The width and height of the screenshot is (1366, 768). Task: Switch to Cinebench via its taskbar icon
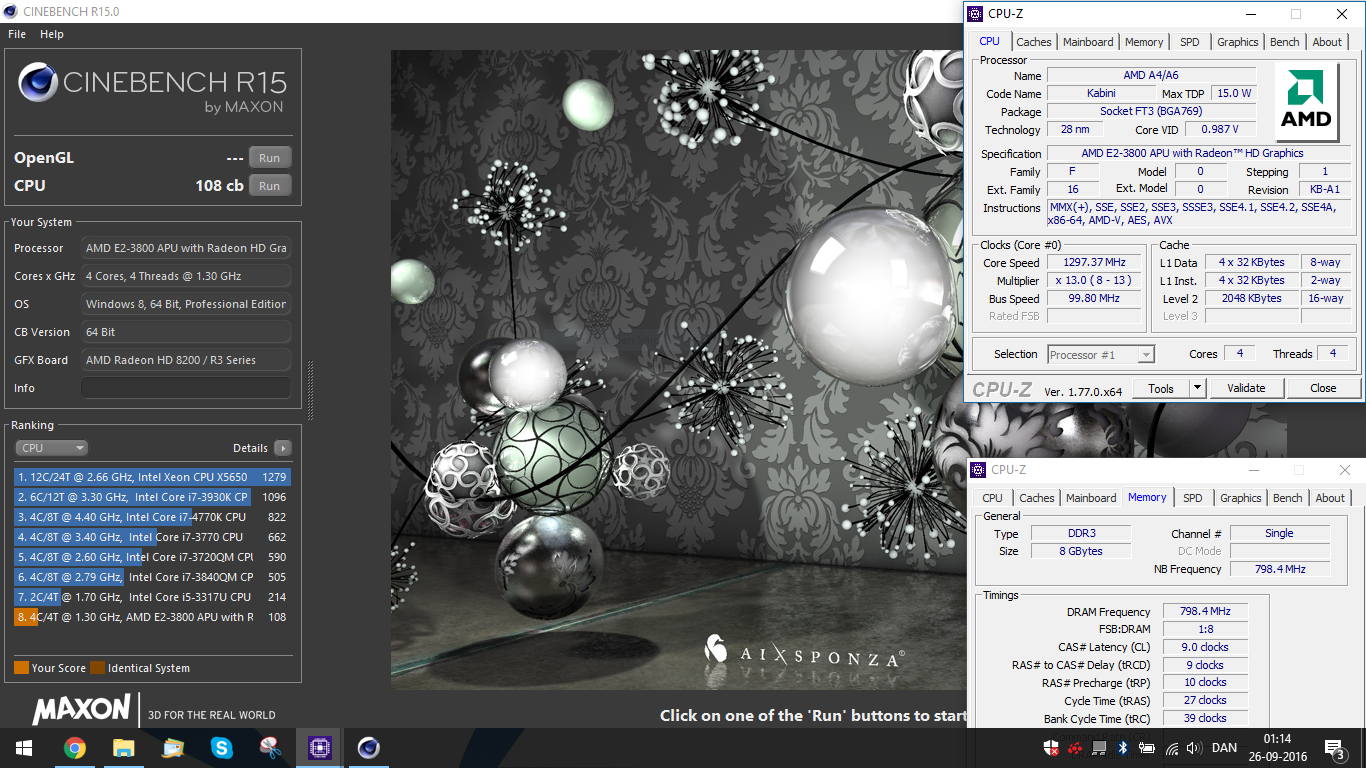point(368,748)
